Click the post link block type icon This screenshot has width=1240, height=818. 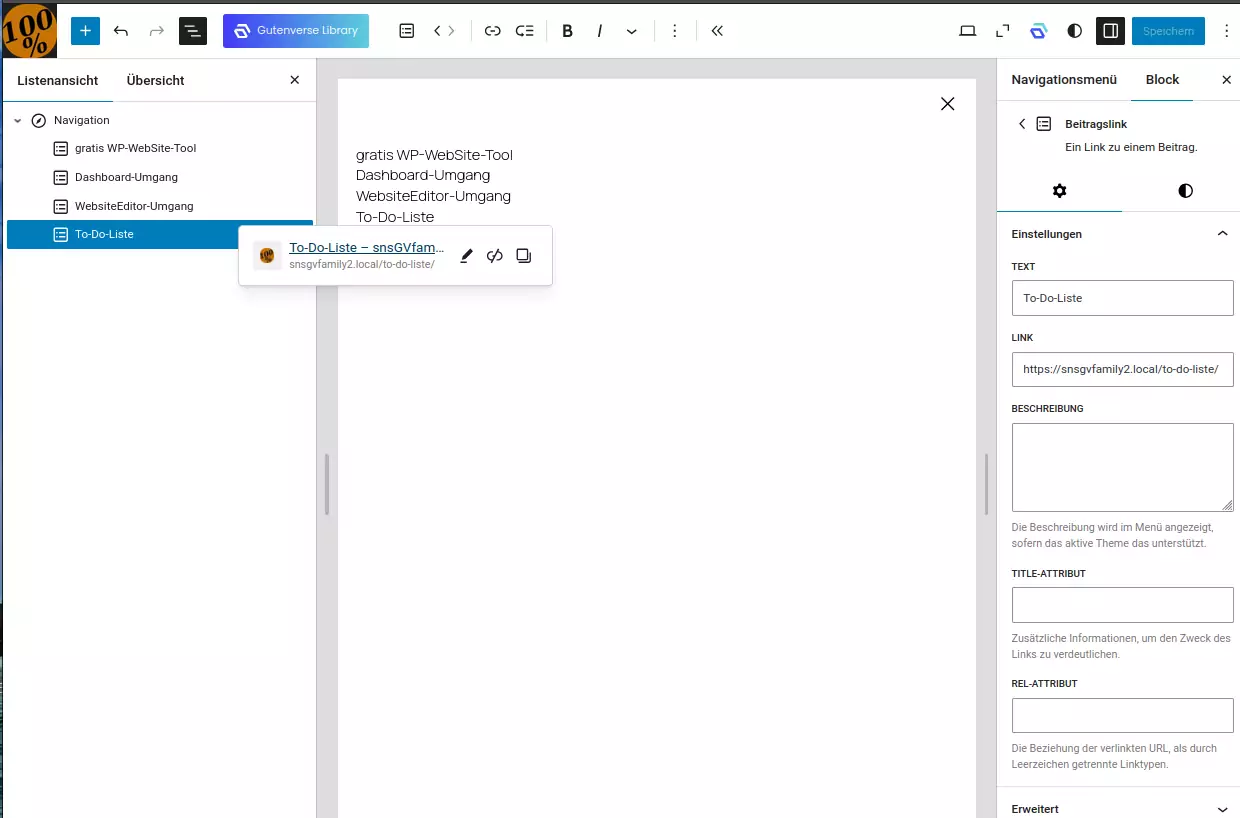(x=406, y=31)
